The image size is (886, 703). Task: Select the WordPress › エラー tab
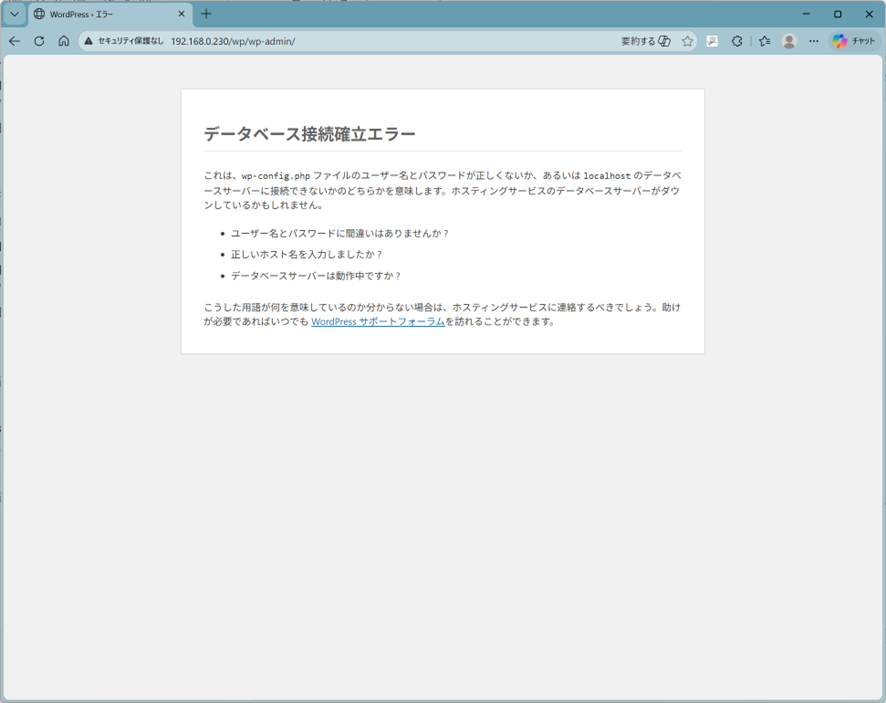coord(100,14)
